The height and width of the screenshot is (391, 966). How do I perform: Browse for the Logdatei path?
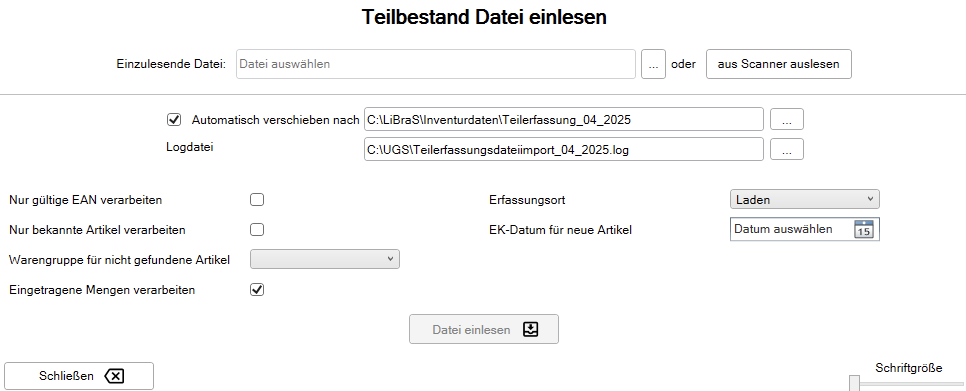pyautogui.click(x=787, y=149)
